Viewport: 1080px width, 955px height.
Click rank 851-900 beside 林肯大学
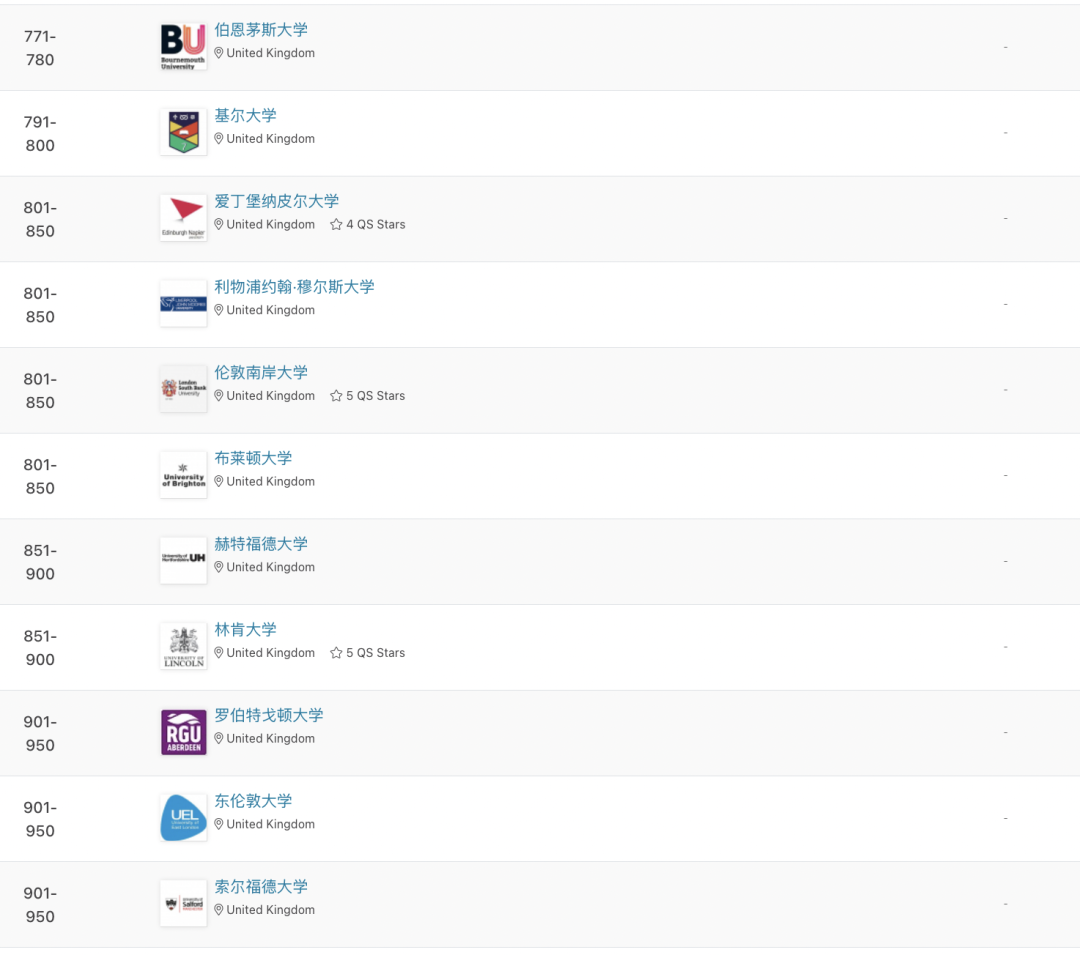(40, 648)
